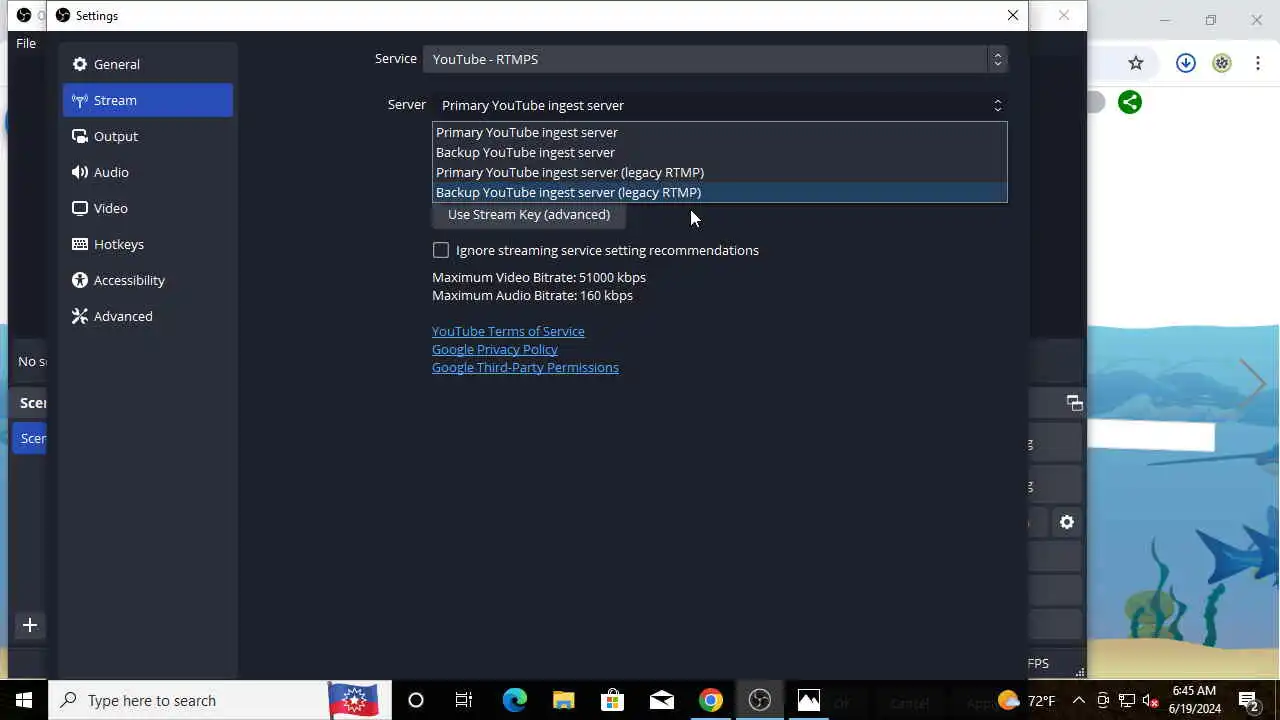
Task: Open Google Third-Party Permissions link
Action: [525, 367]
